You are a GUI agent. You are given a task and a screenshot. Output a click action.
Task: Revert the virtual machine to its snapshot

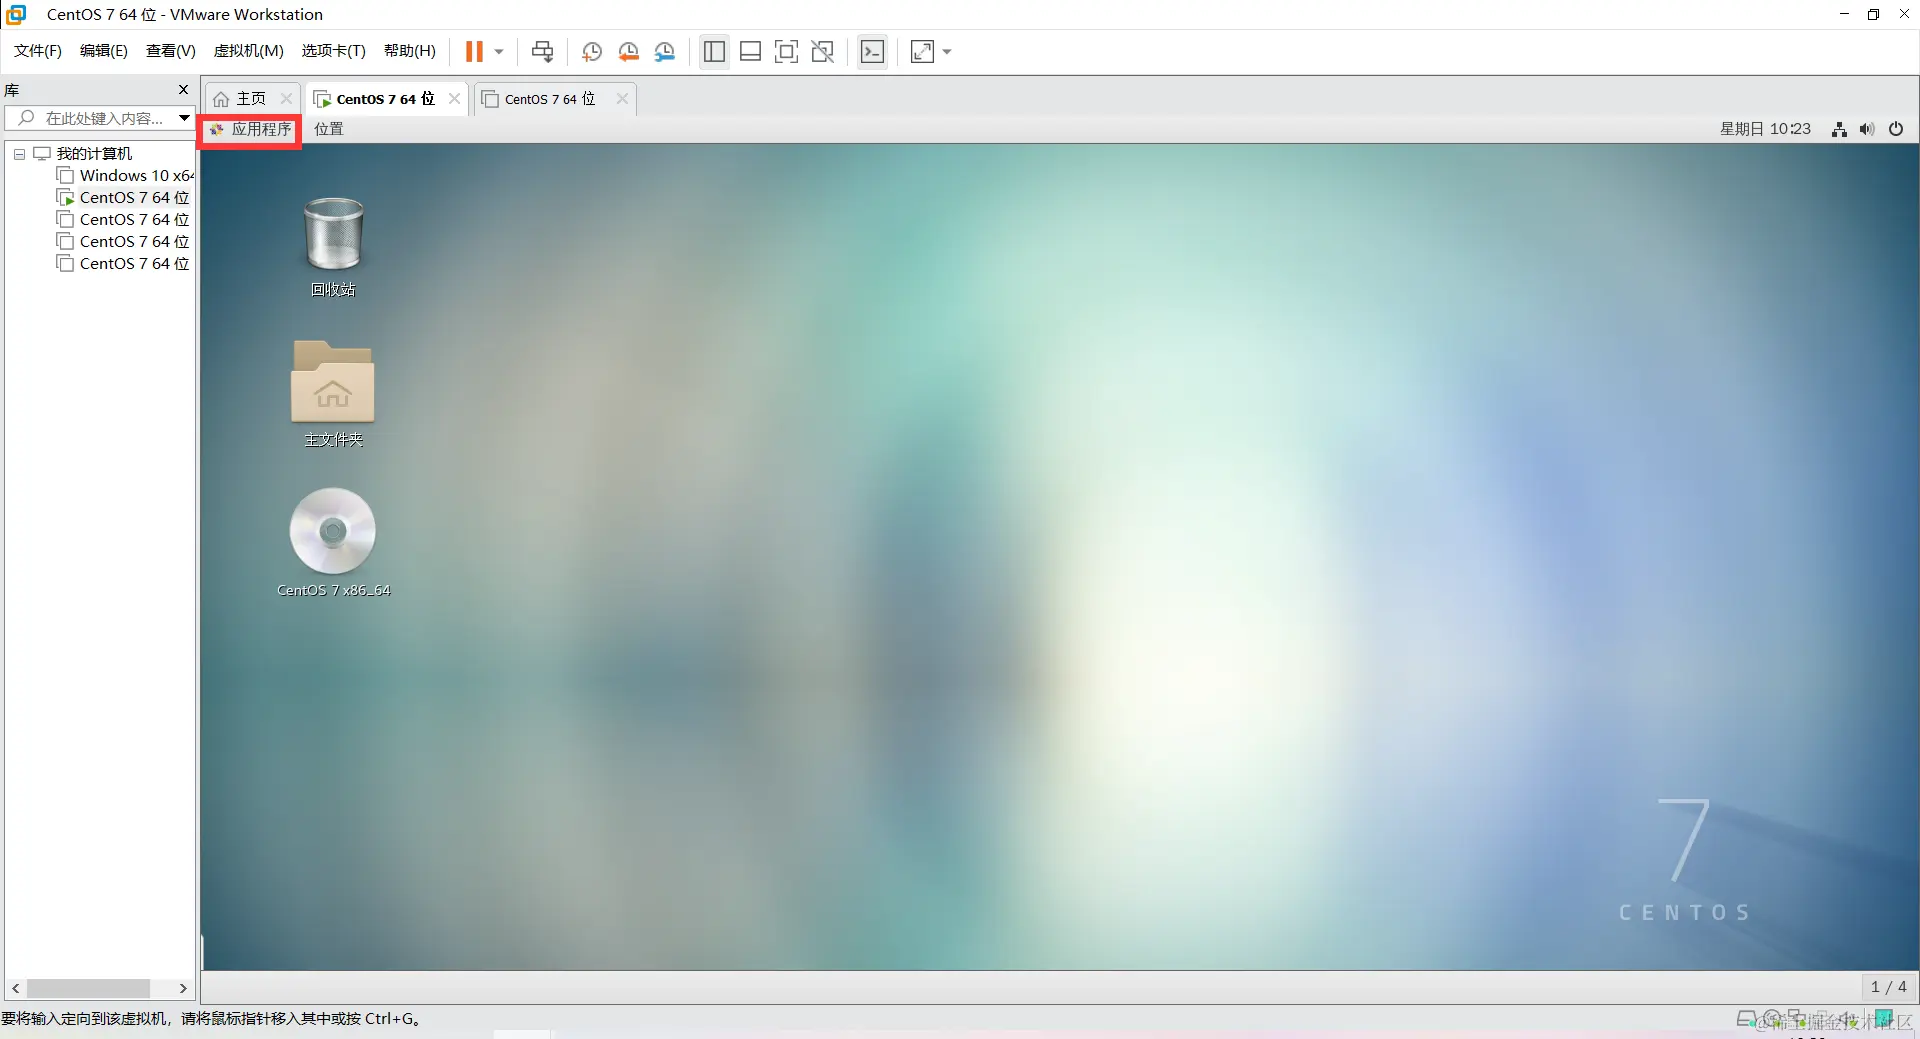tap(628, 52)
